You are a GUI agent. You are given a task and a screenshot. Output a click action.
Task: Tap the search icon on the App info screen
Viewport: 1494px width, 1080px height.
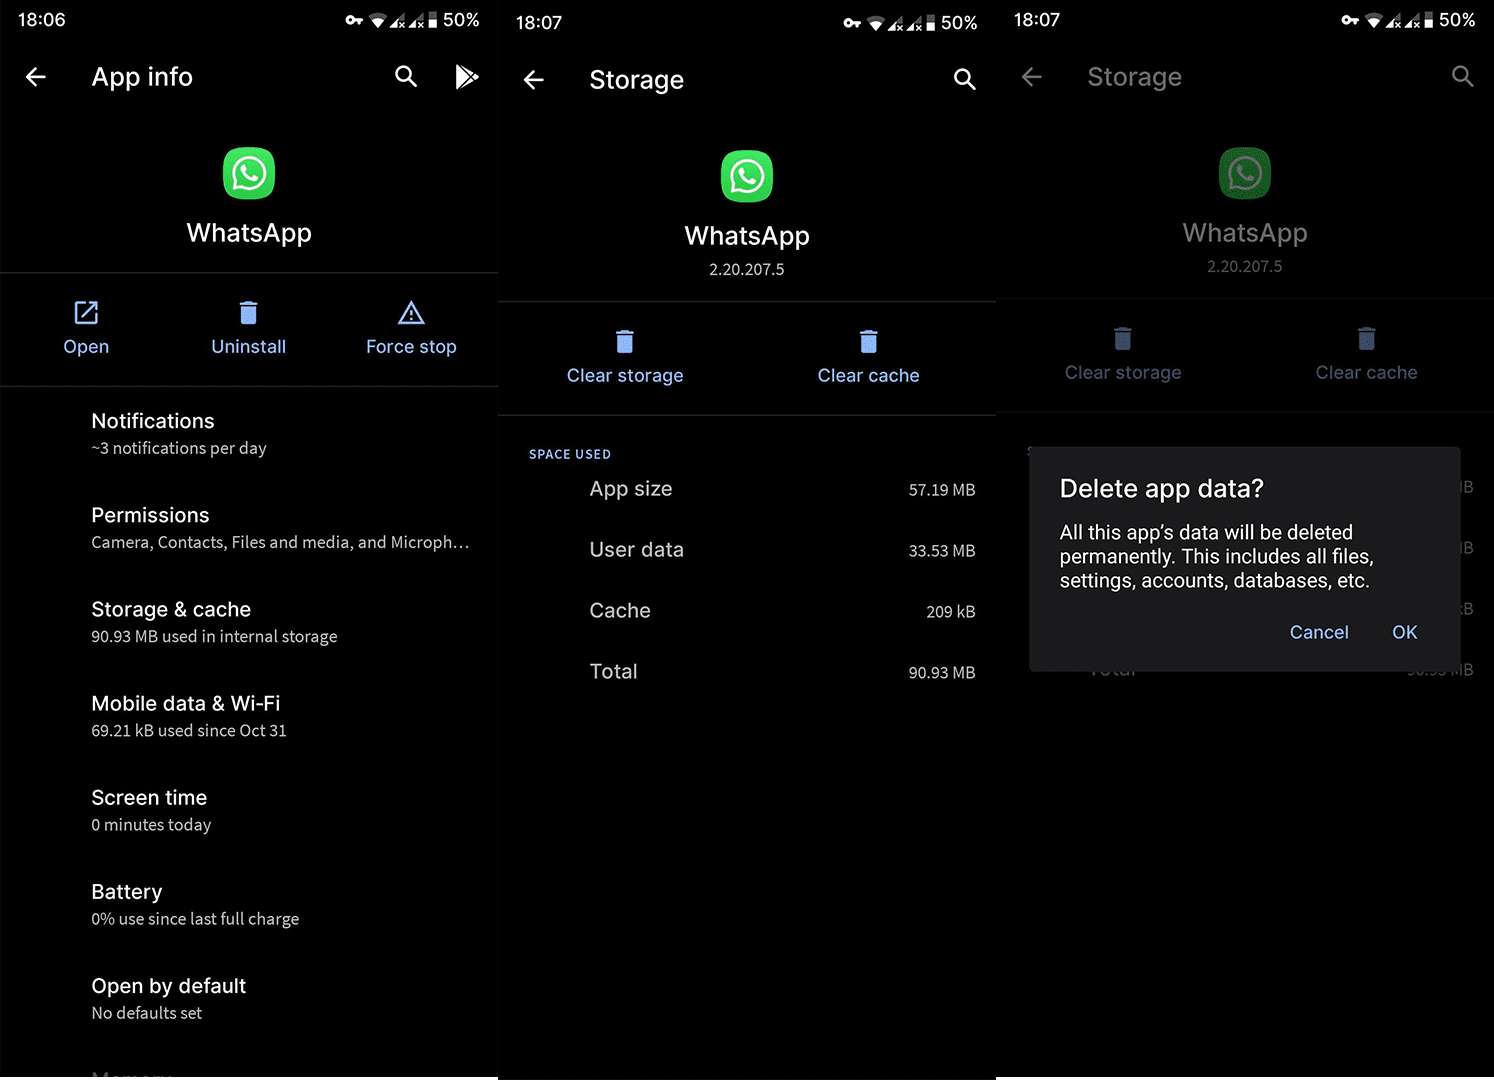(x=406, y=76)
